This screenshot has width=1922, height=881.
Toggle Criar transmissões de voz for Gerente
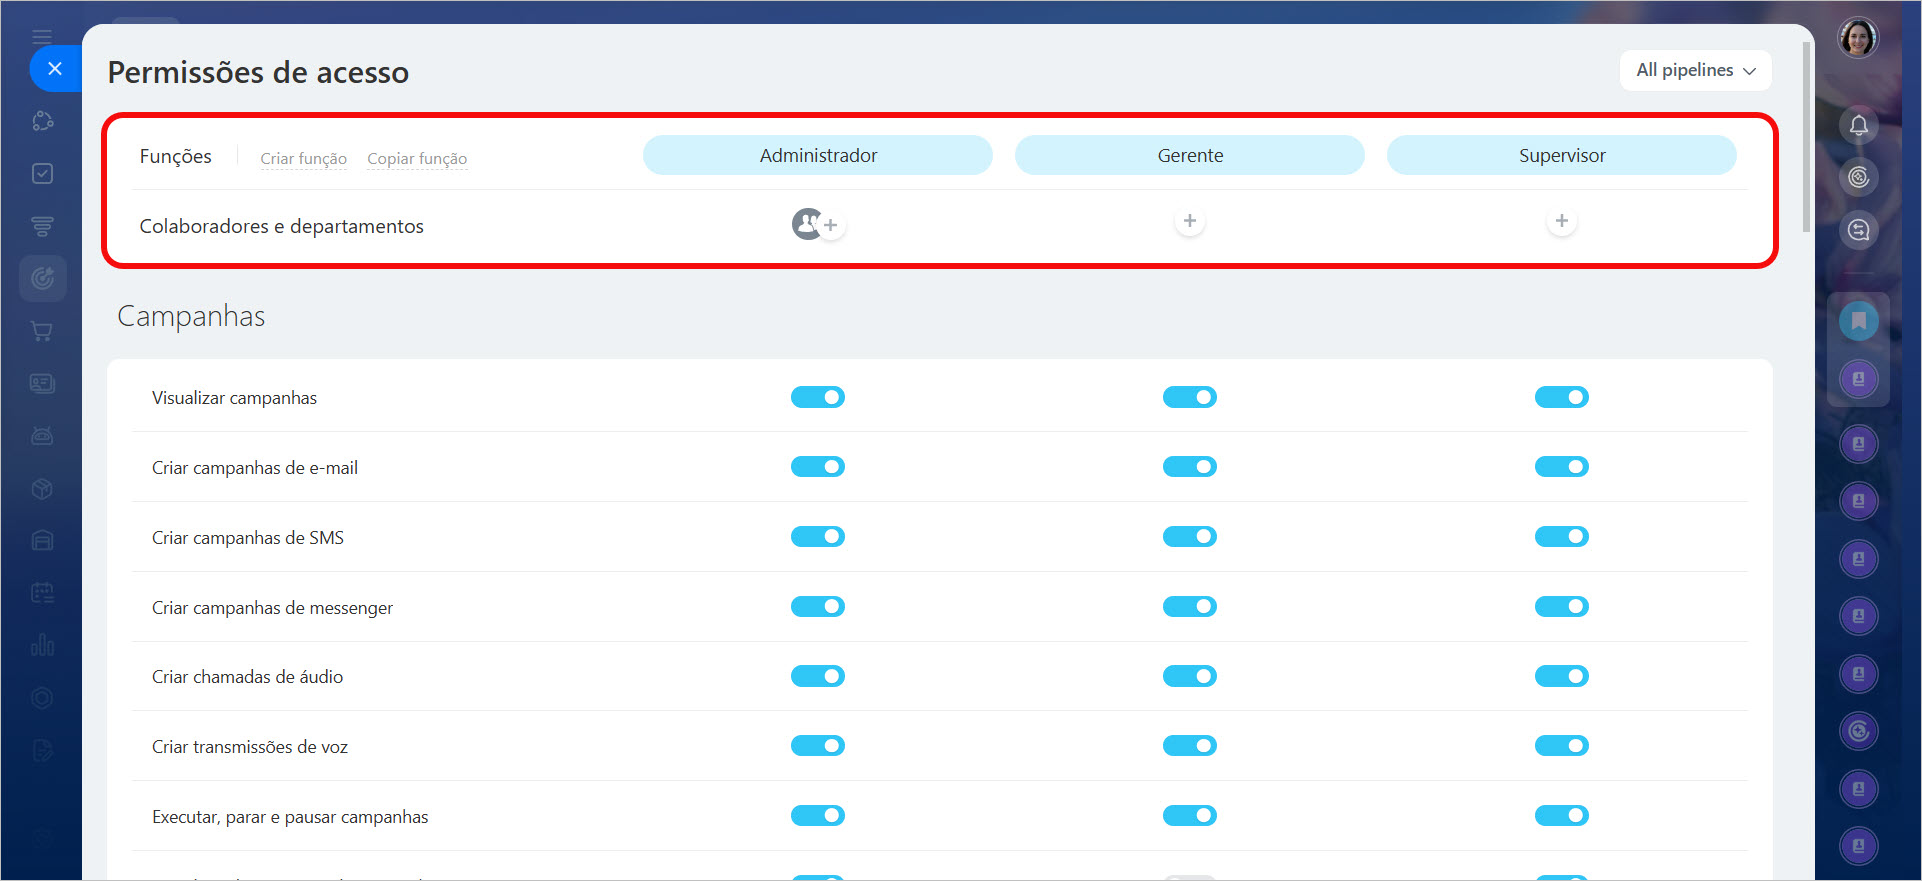[1190, 746]
